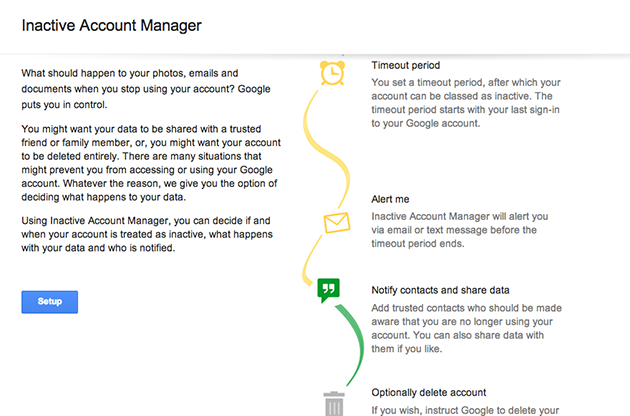Click the text 'Add trusted contacts who should be made'
Viewport: 630px width, 416px height.
(x=466, y=308)
